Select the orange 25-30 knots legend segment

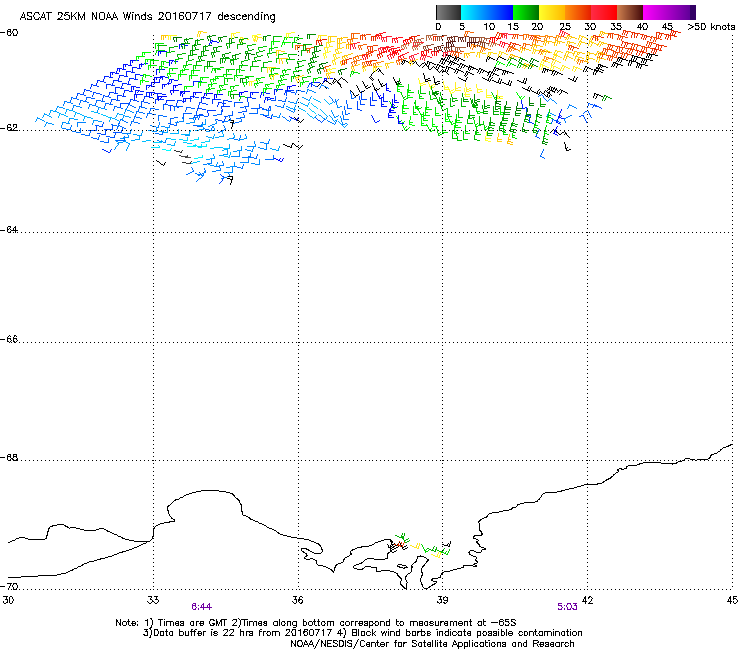point(578,12)
